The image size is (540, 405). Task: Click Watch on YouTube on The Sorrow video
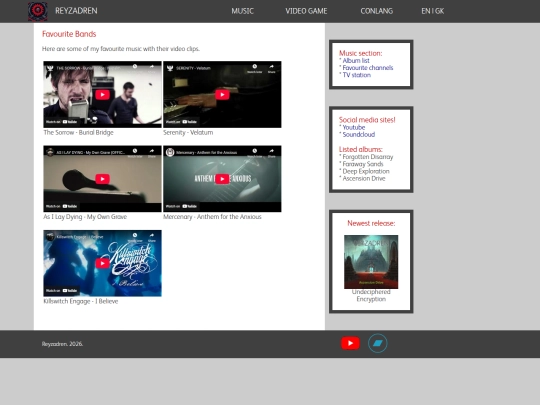[62, 122]
